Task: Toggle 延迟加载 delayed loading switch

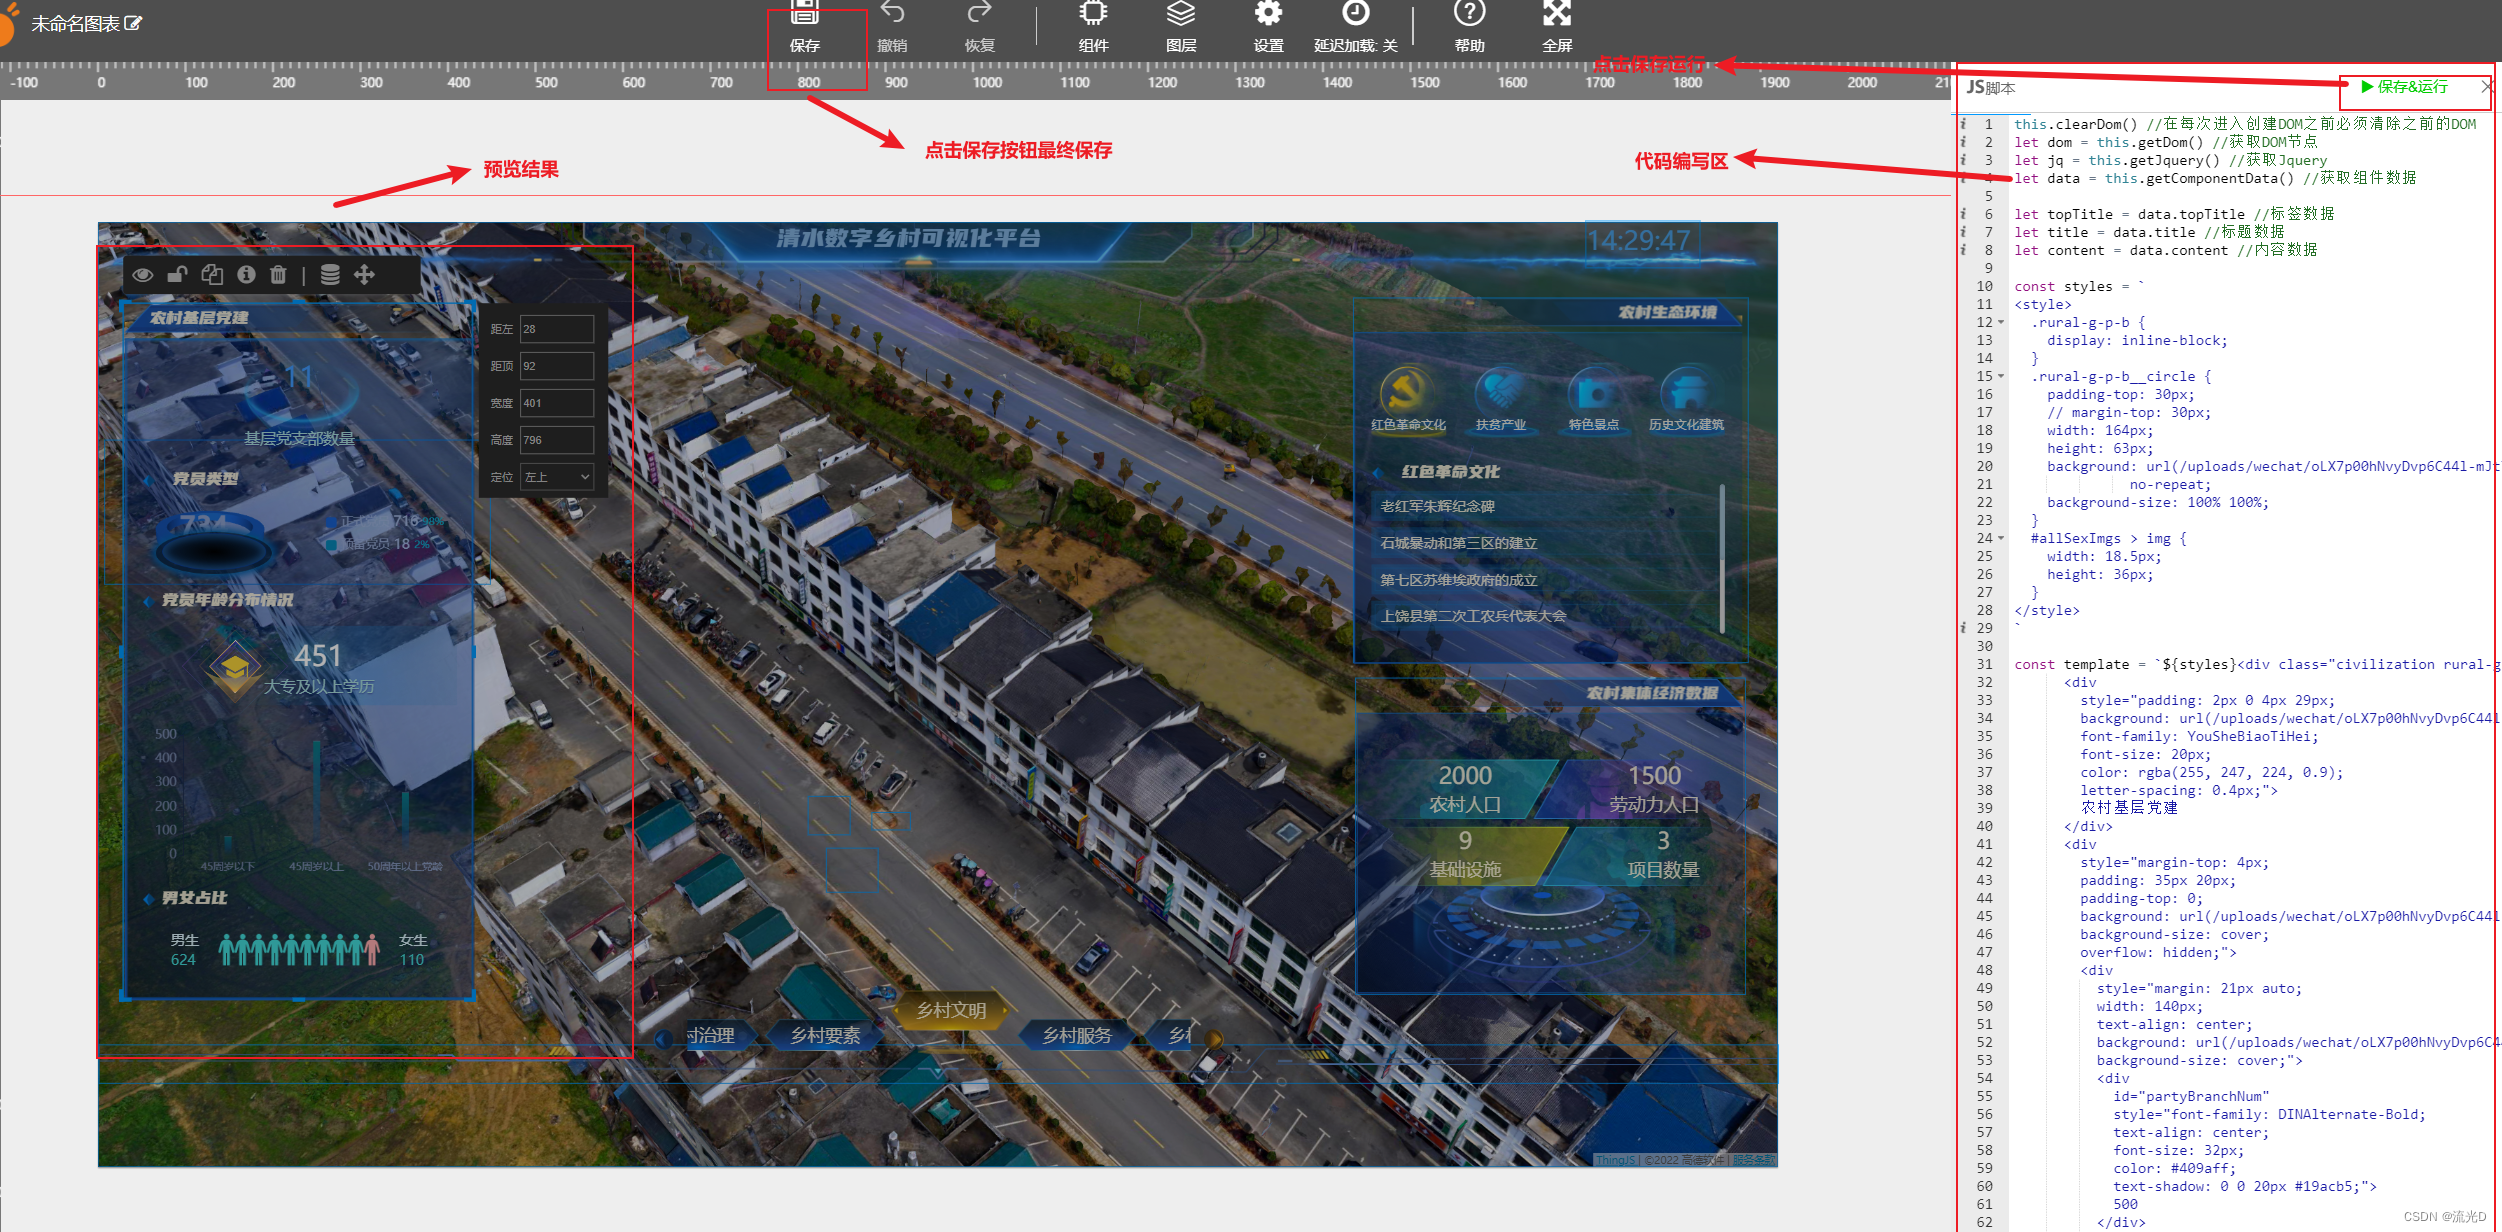Action: [x=1356, y=14]
